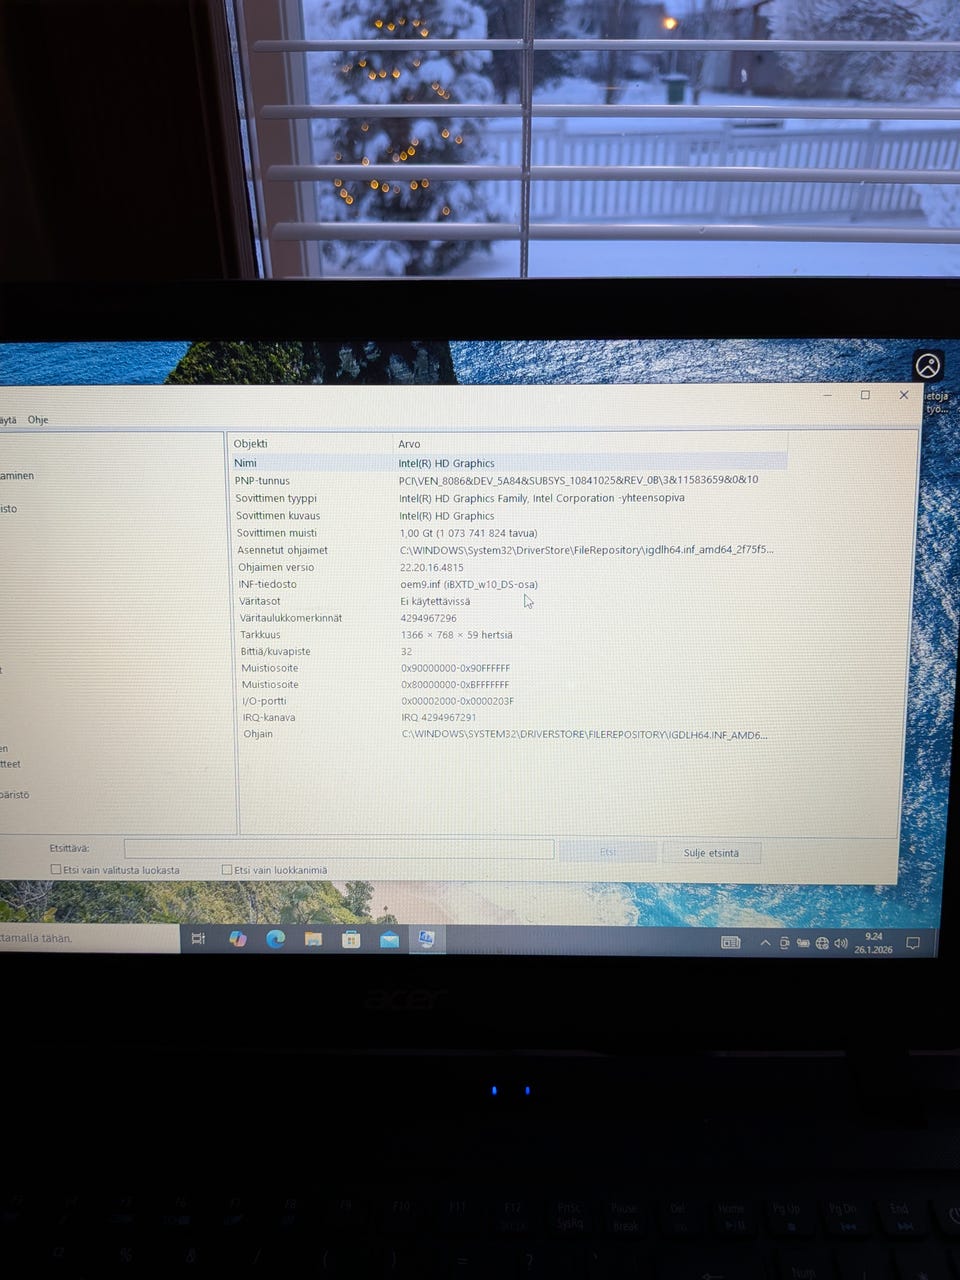Open network settings via globe icon

[822, 943]
